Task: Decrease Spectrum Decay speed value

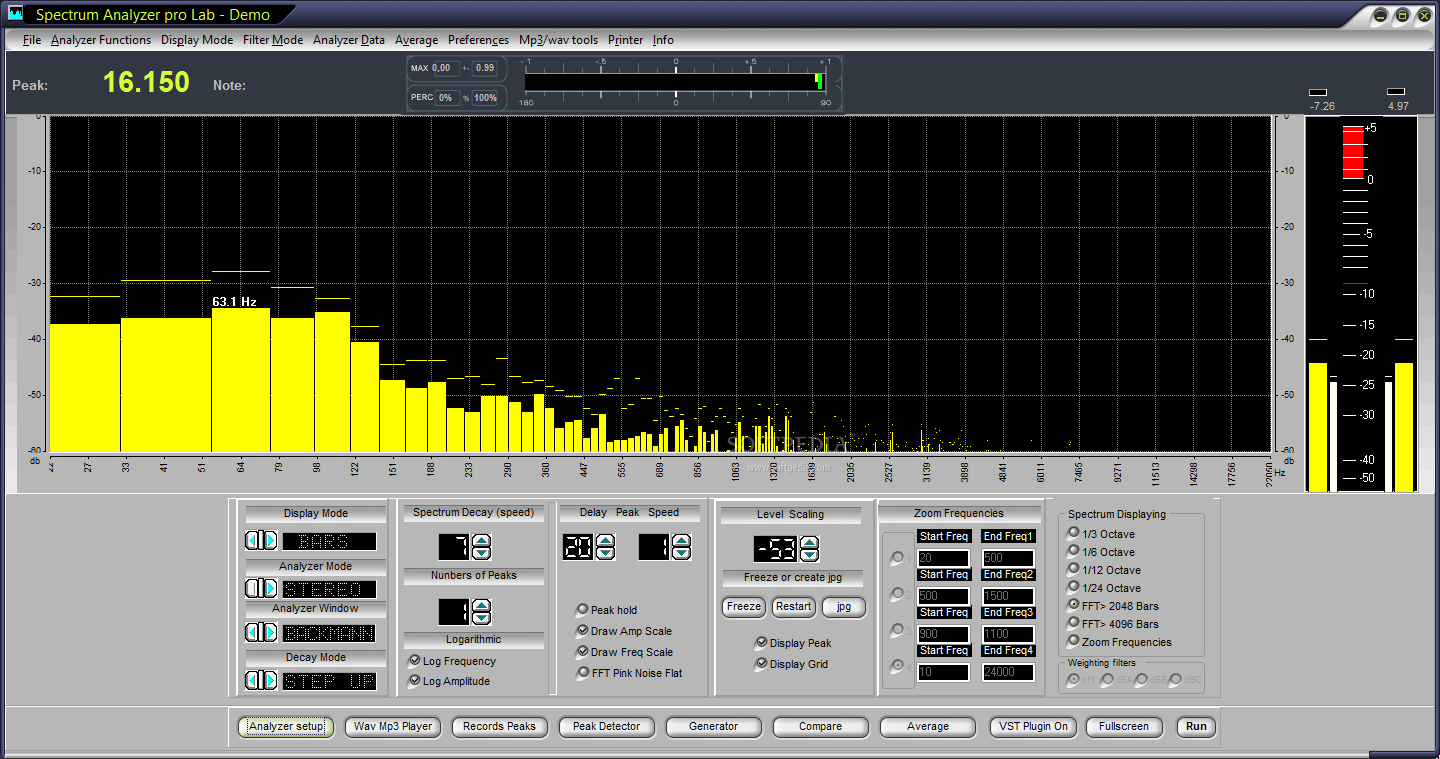Action: [x=481, y=553]
